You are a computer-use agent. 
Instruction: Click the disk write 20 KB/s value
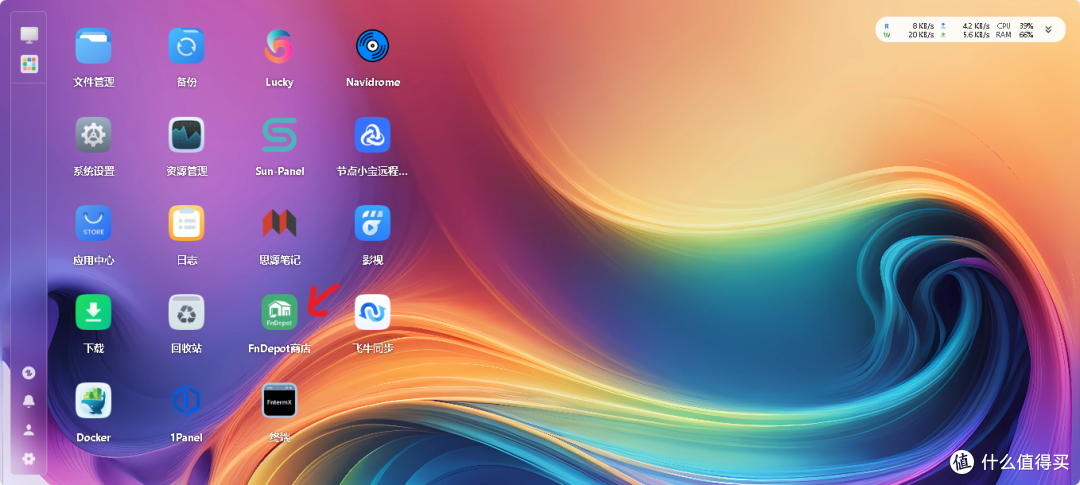[921, 34]
